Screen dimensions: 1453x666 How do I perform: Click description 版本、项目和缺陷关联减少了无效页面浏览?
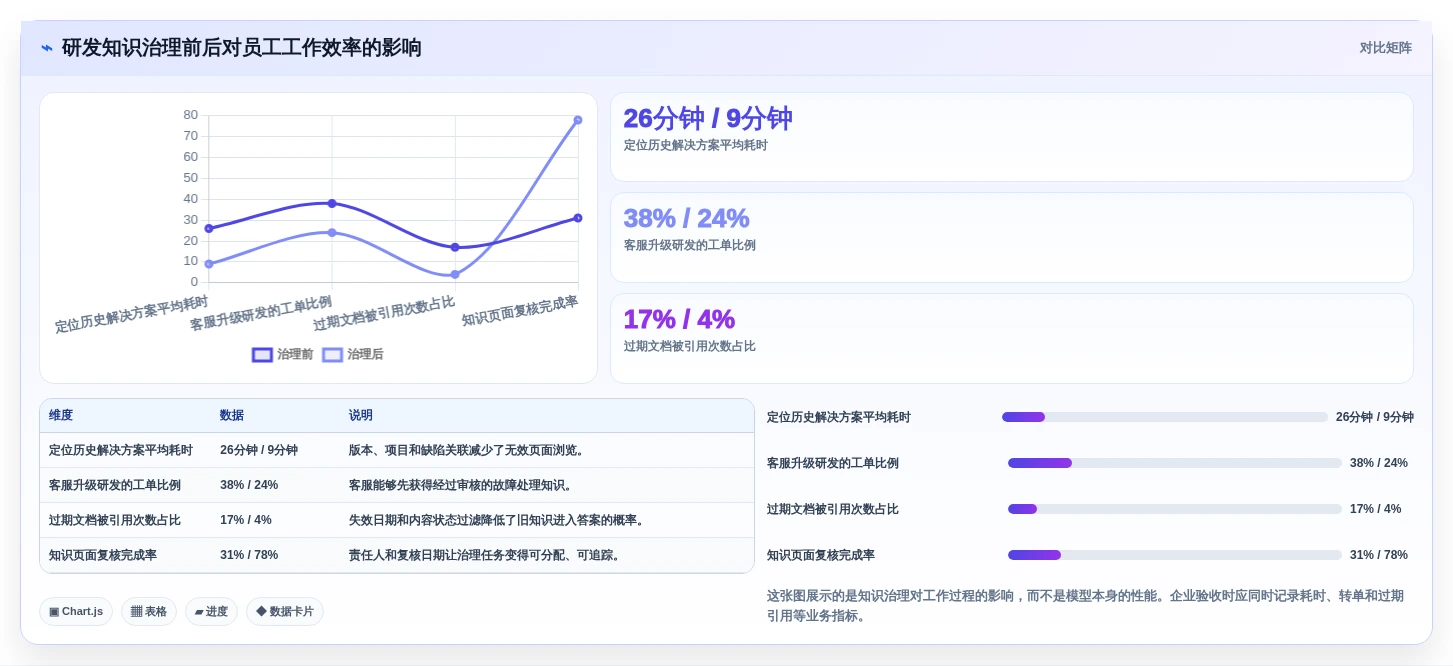pyautogui.click(x=469, y=450)
